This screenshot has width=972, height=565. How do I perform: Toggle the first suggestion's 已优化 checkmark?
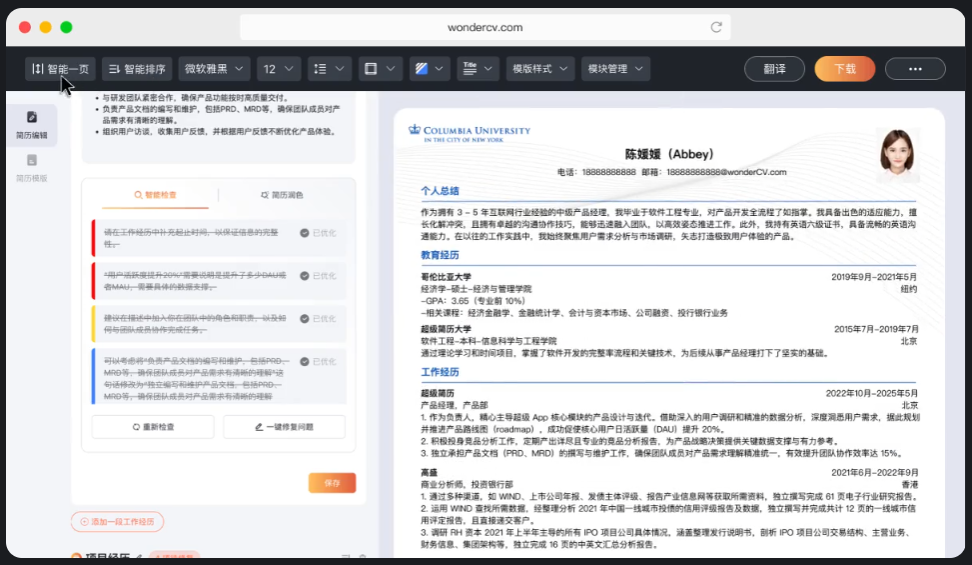[305, 233]
